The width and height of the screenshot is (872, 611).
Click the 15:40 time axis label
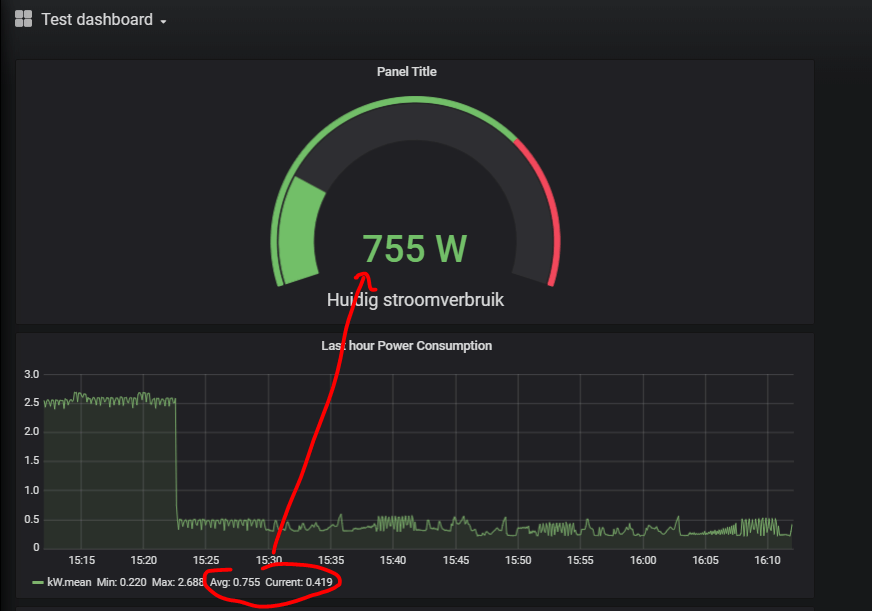(393, 560)
